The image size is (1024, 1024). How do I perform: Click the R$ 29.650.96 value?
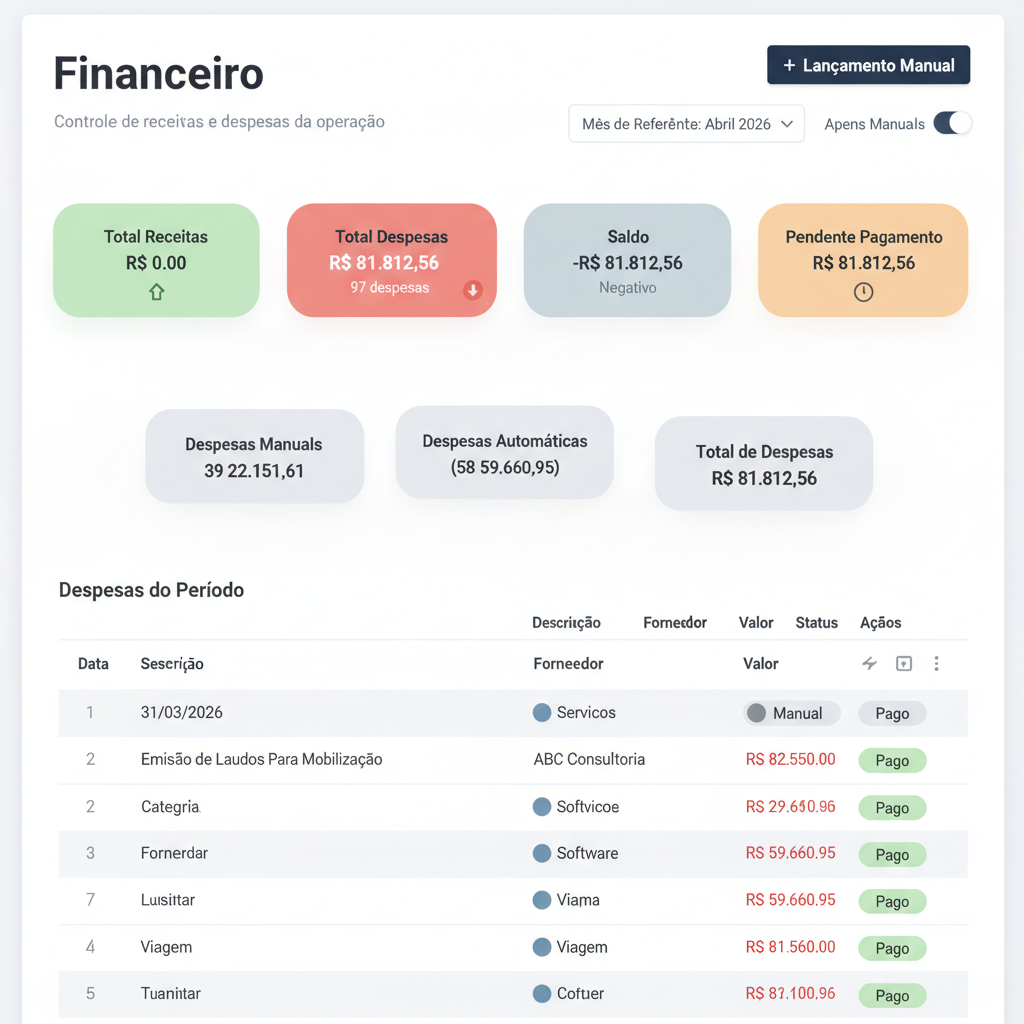pyautogui.click(x=790, y=807)
